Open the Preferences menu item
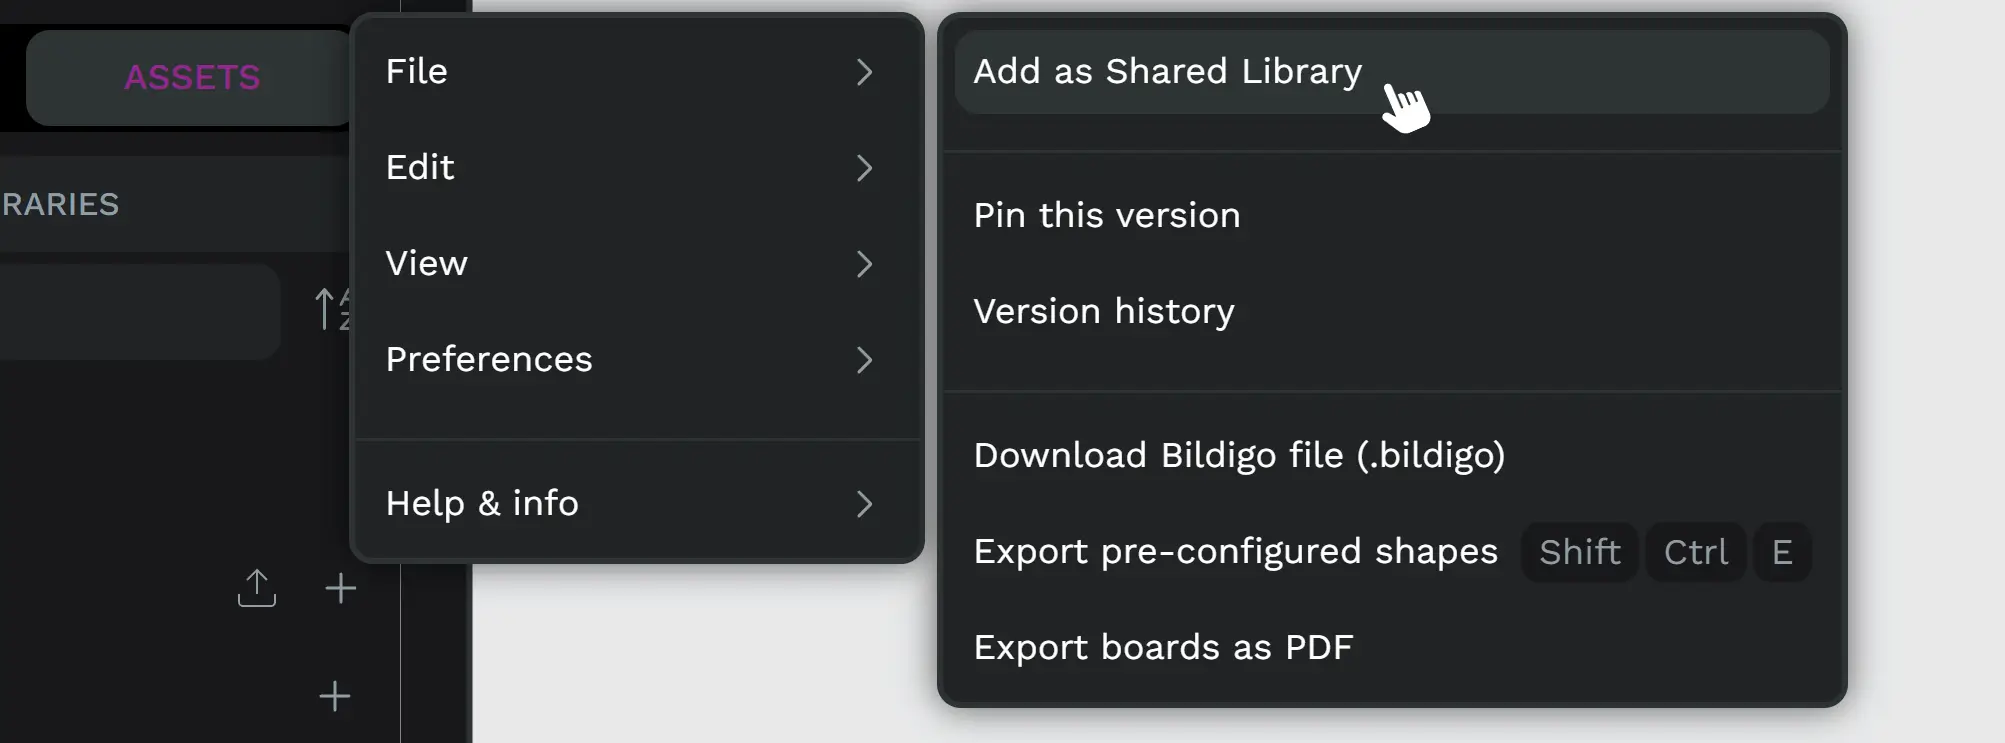Viewport: 2005px width, 743px height. click(489, 360)
